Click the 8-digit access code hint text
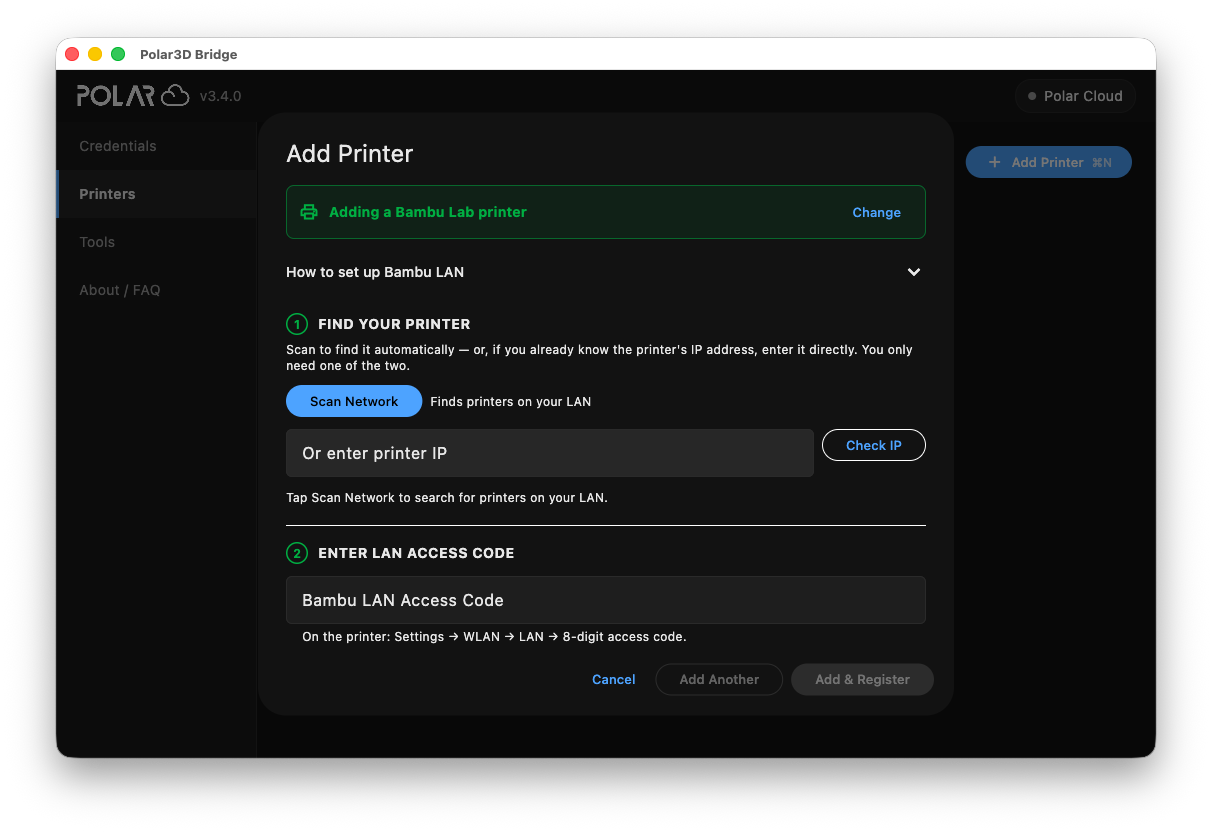 point(494,636)
